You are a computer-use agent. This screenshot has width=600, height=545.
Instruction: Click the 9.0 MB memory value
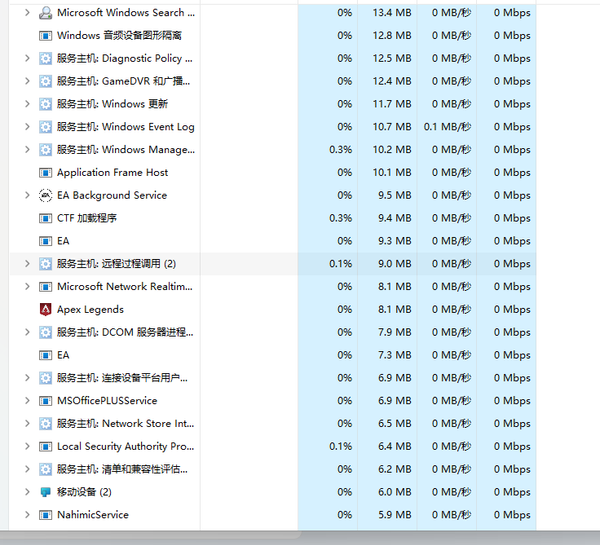point(395,264)
